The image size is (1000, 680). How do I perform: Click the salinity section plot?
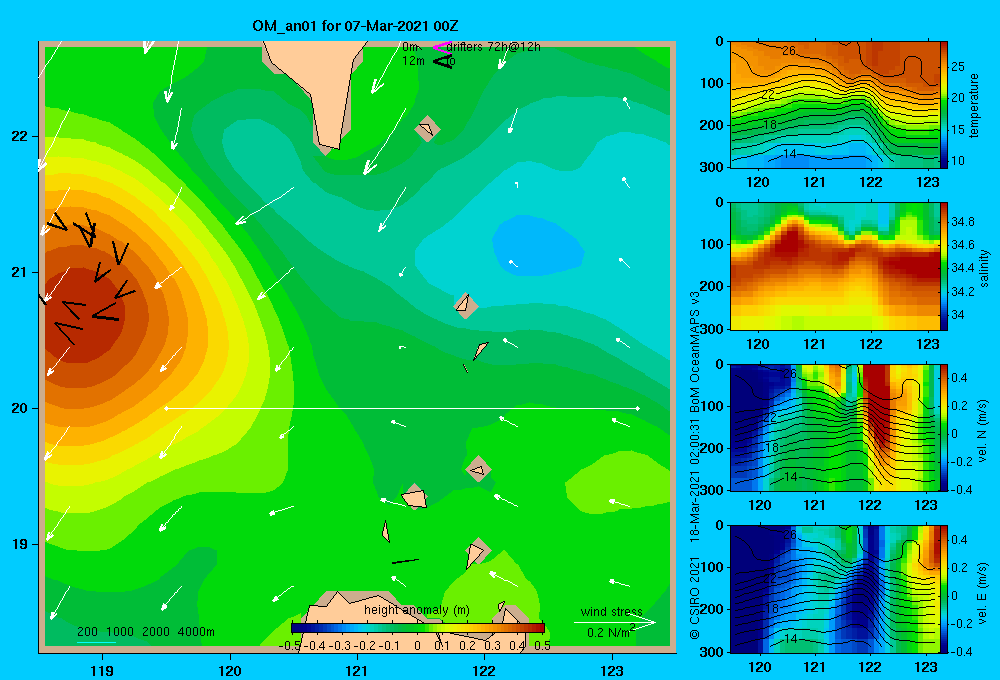835,266
